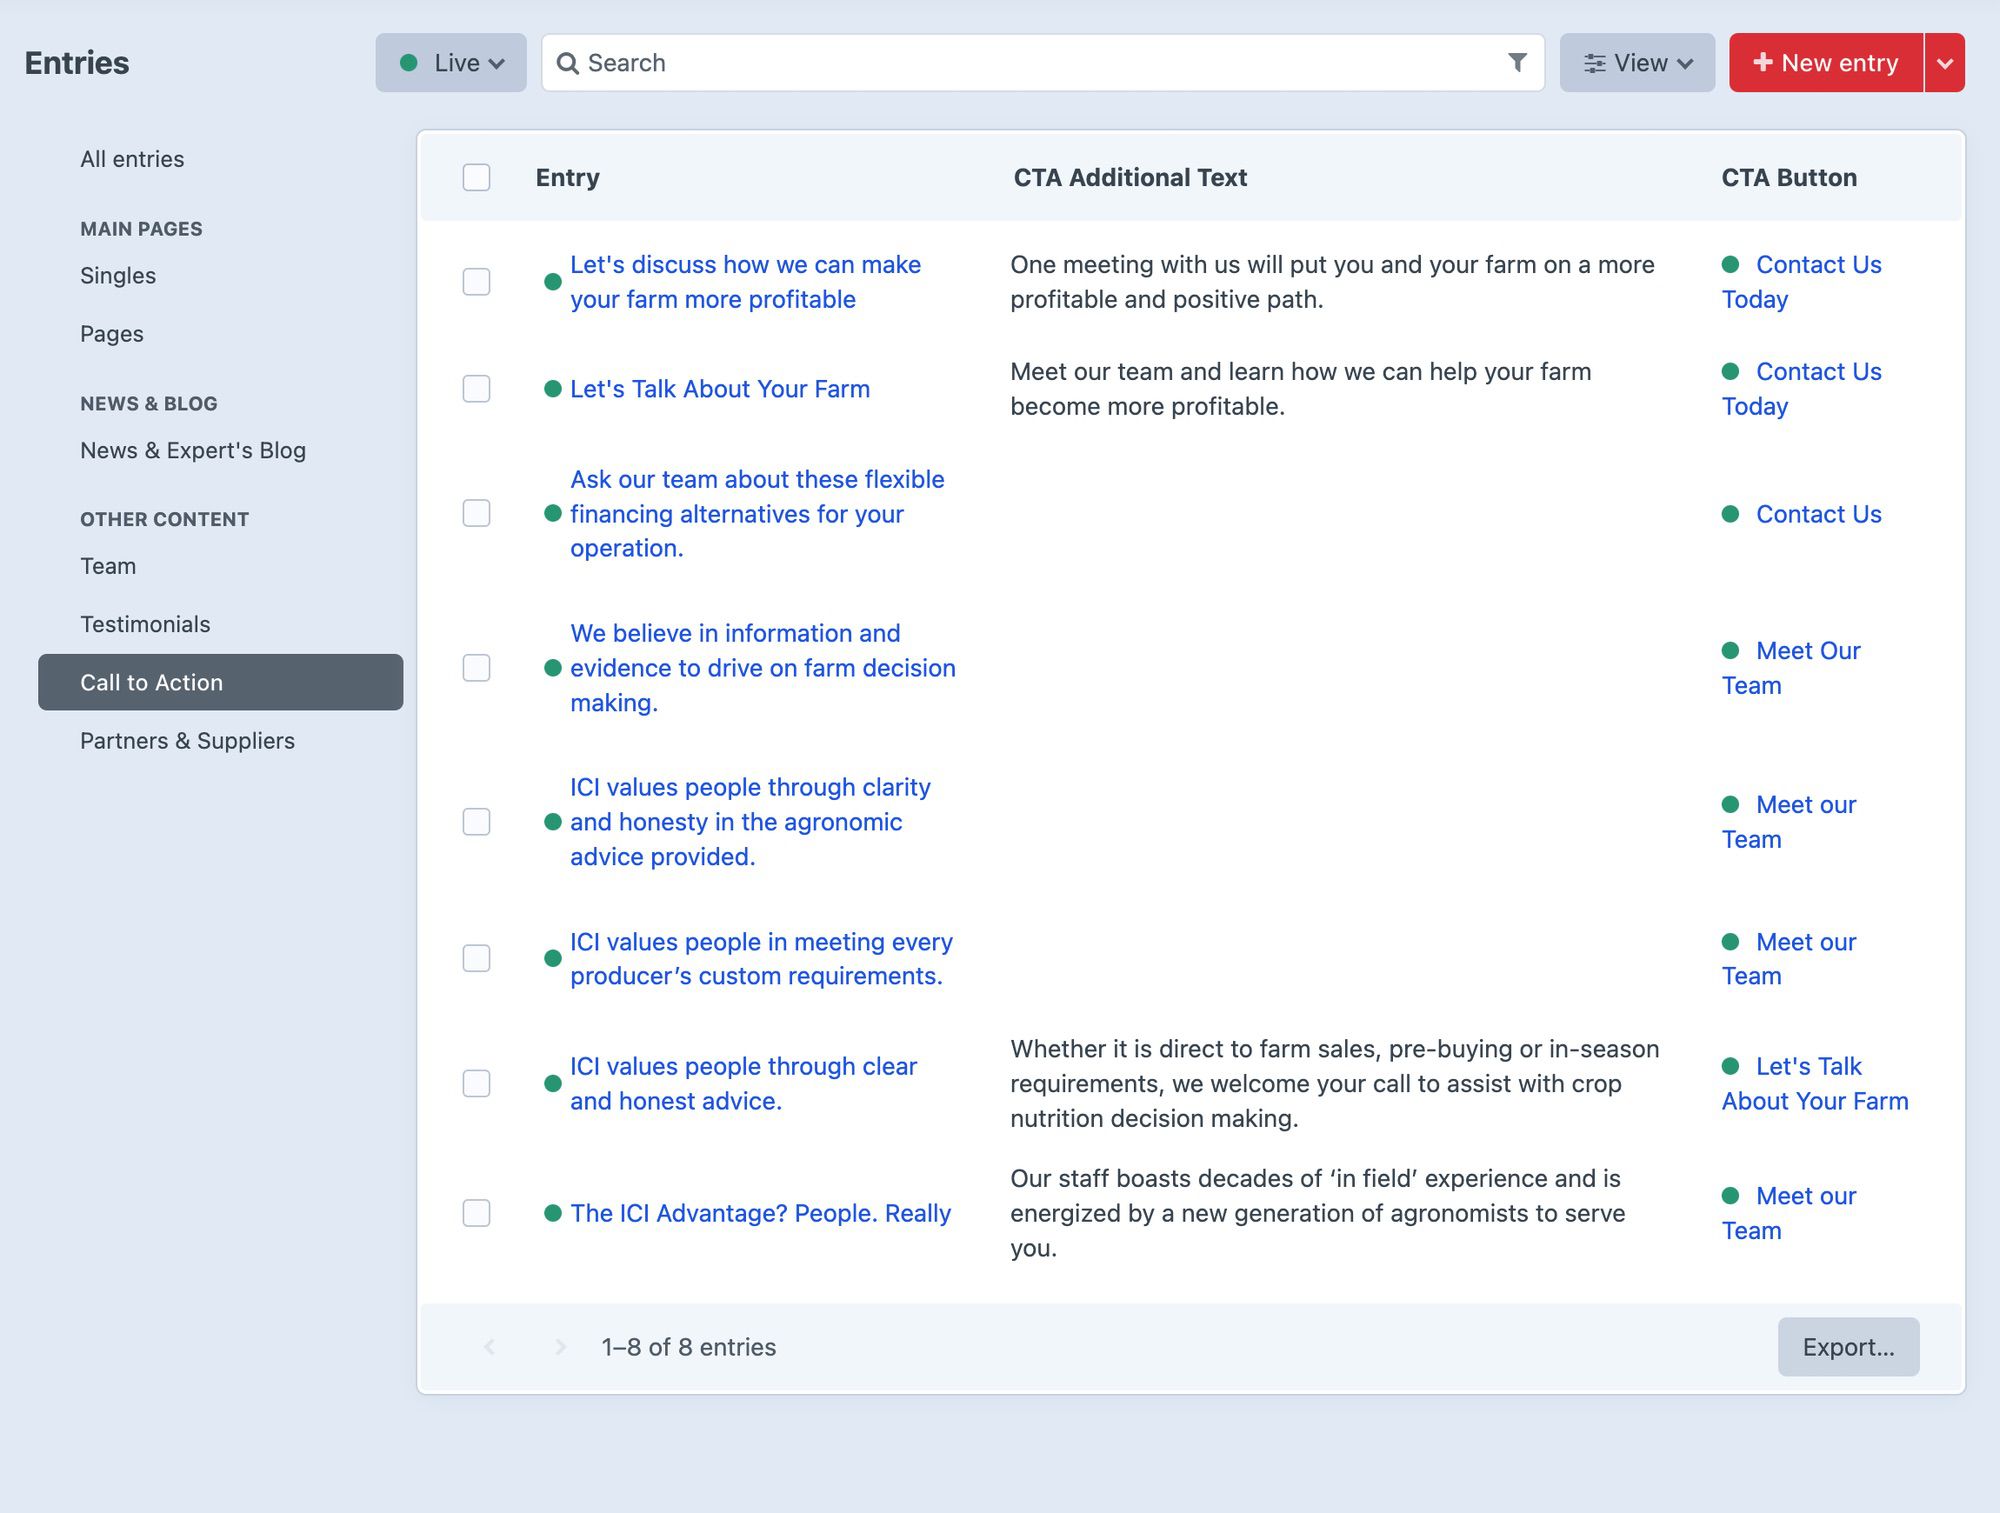Click the filter icon in search bar
Screen dimensions: 2000x1513
tap(1517, 62)
